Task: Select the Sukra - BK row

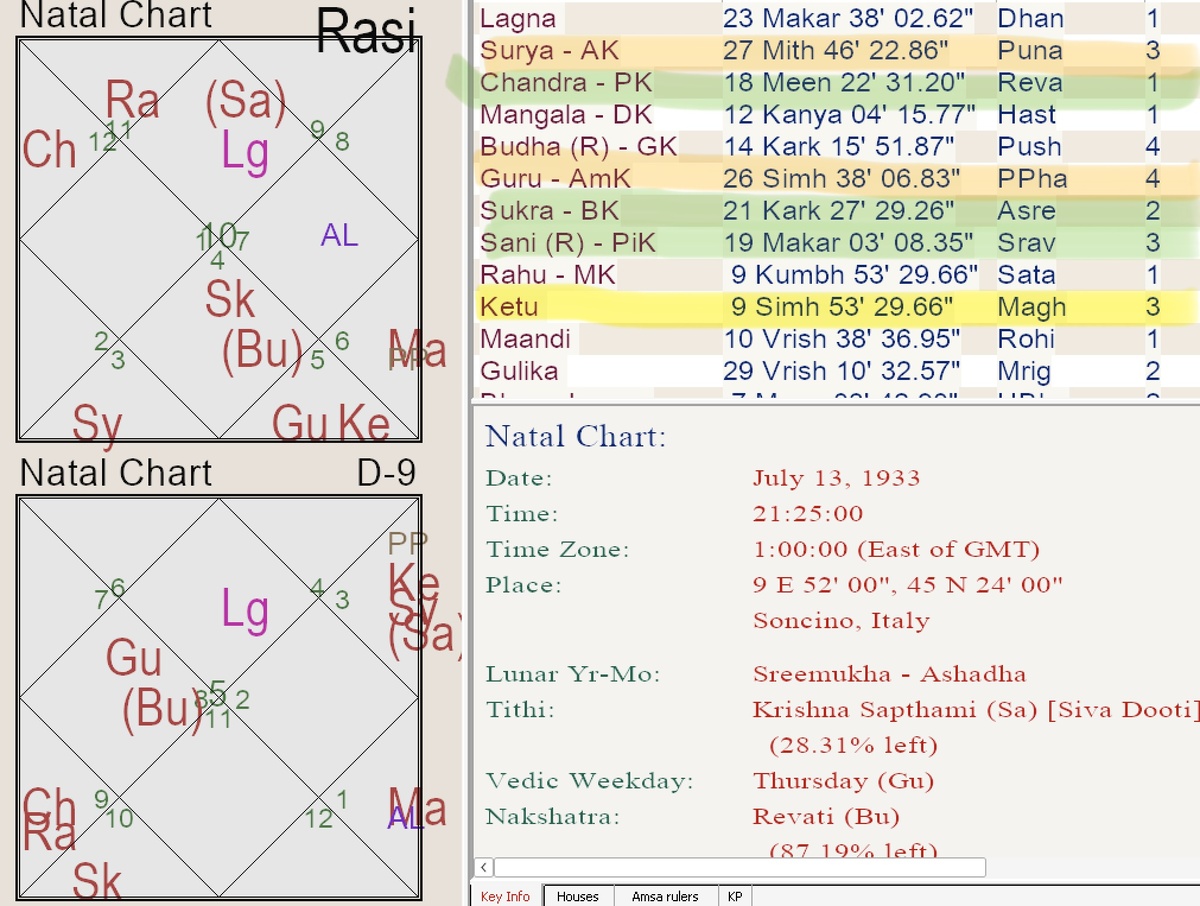Action: click(835, 210)
